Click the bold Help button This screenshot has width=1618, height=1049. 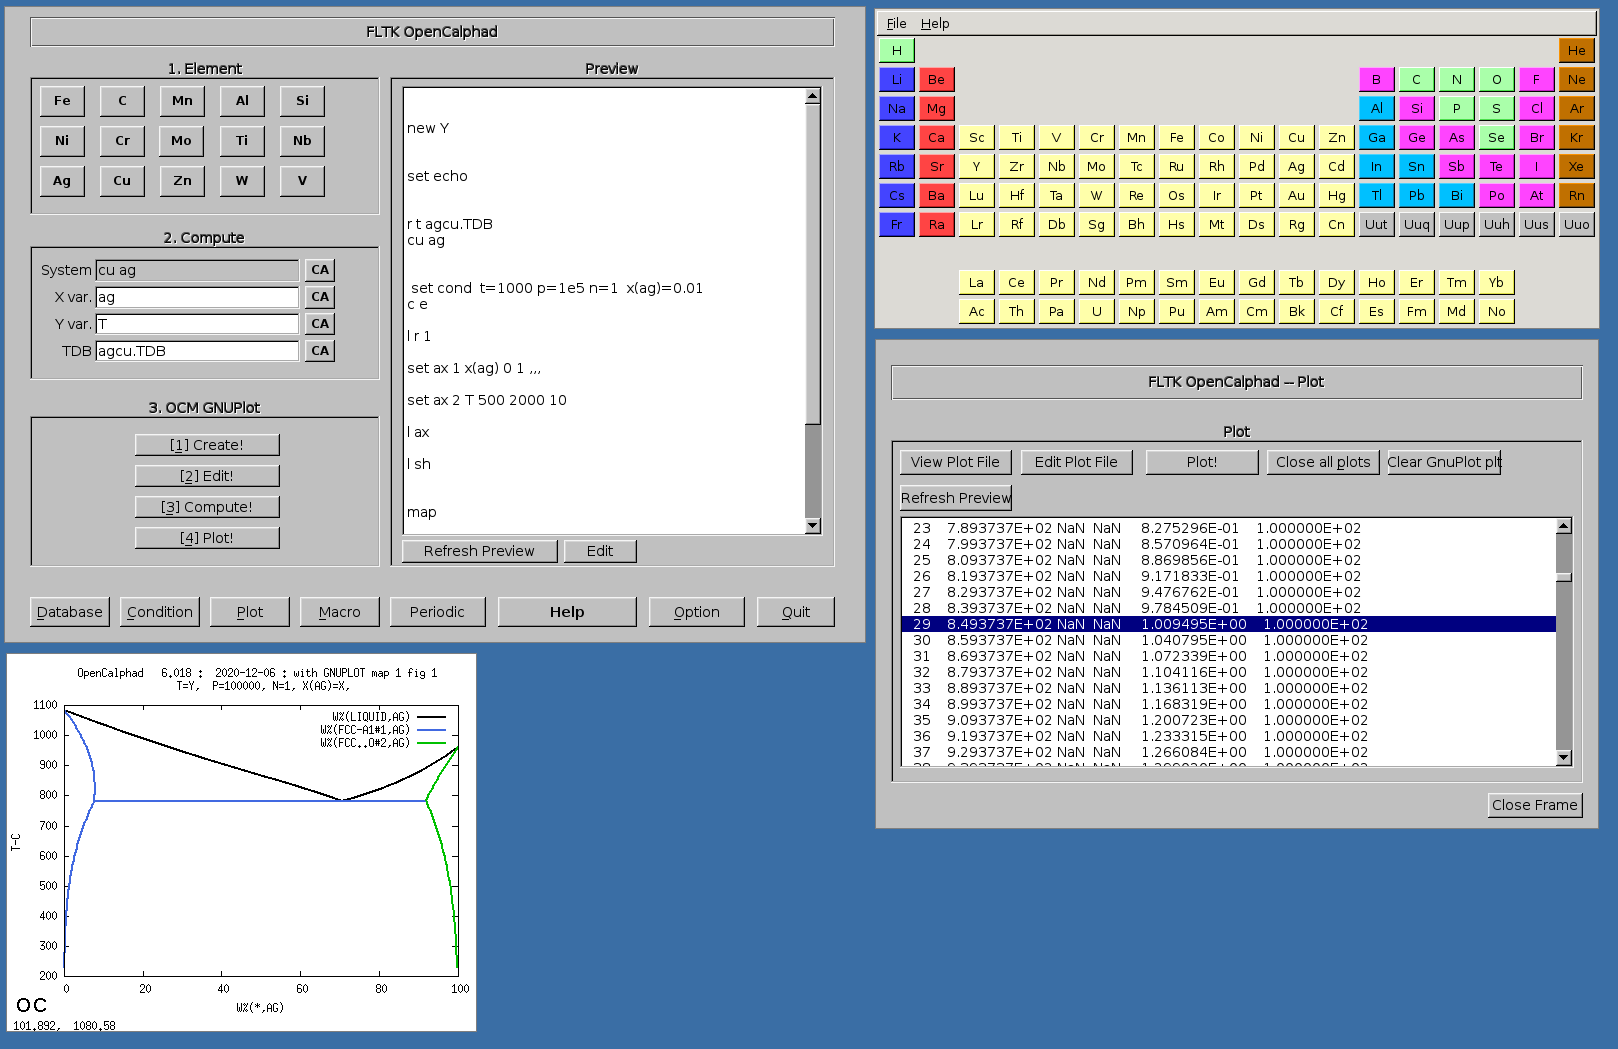(x=567, y=612)
